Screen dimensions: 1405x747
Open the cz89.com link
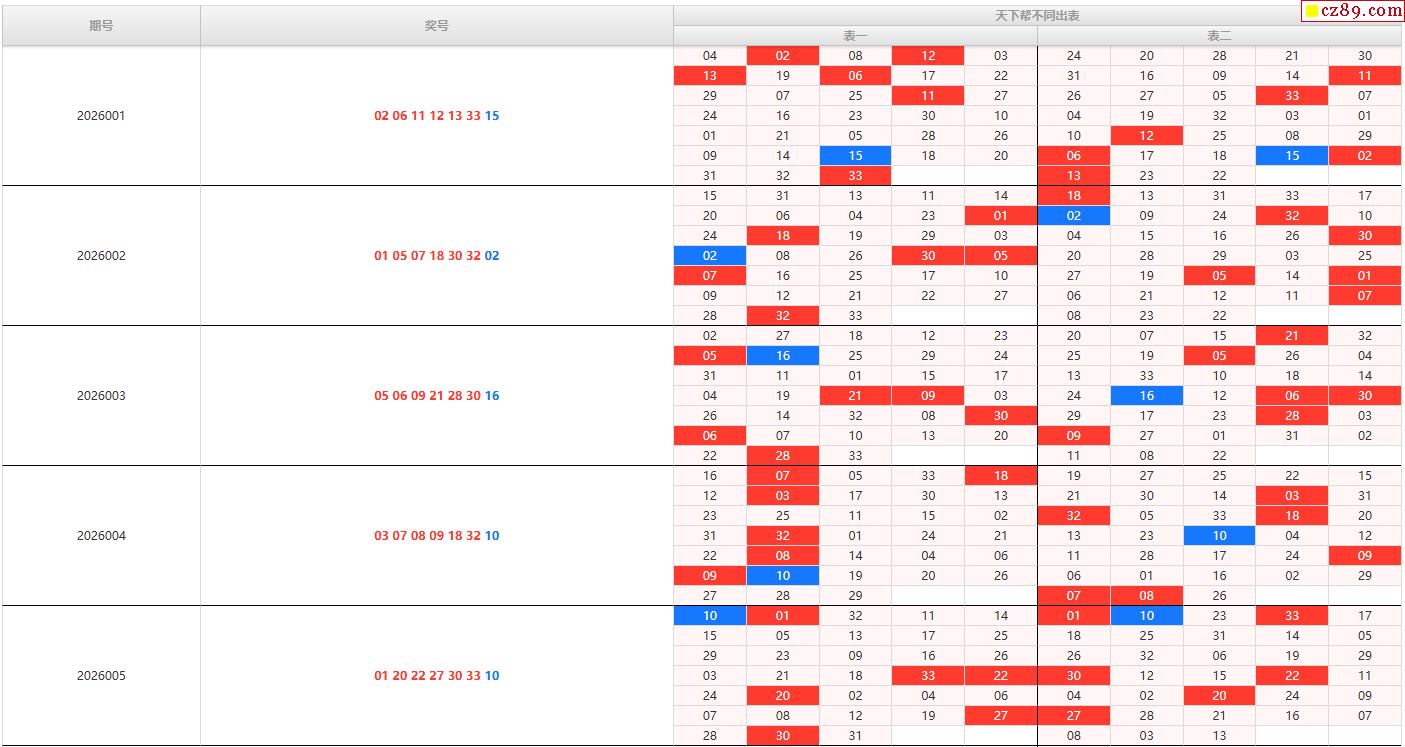(x=1360, y=11)
